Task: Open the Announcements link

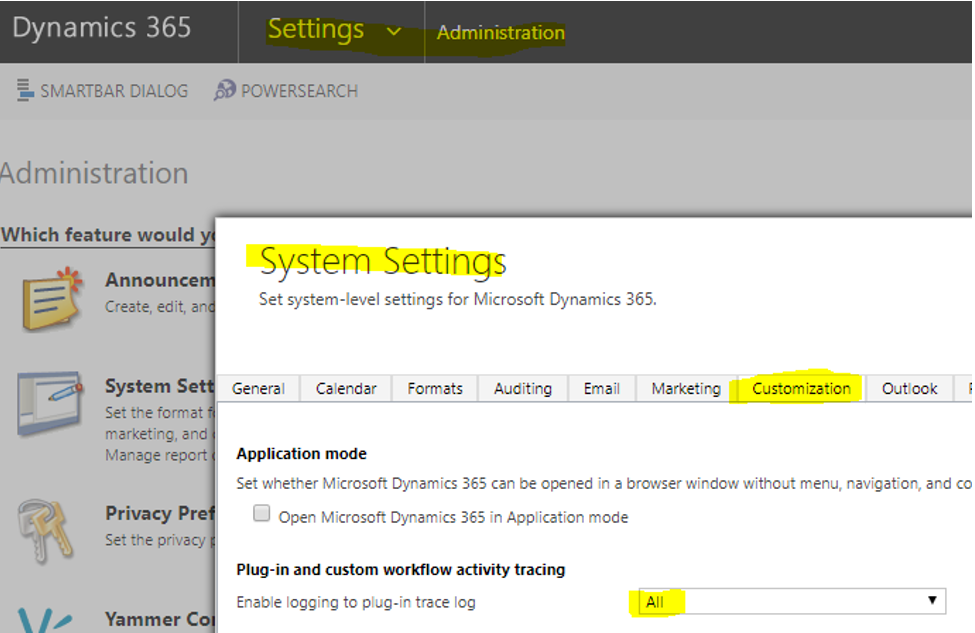Action: pos(160,280)
